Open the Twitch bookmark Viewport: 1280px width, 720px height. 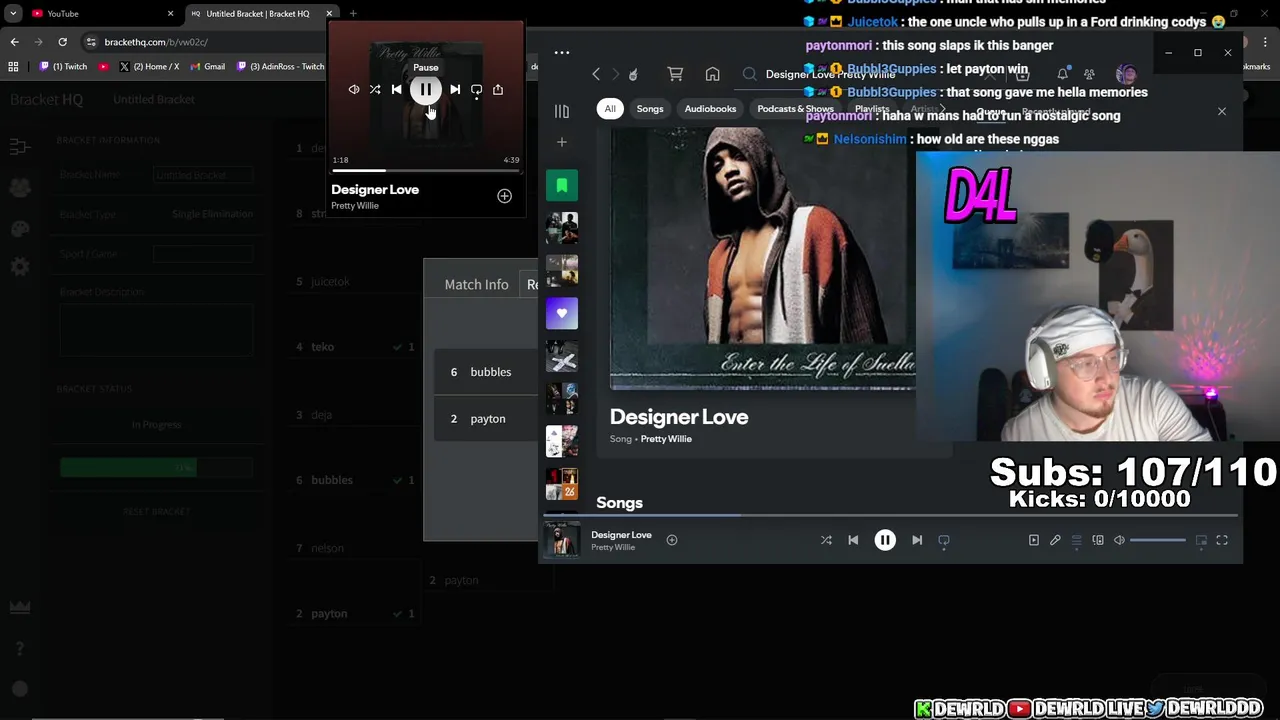point(64,67)
